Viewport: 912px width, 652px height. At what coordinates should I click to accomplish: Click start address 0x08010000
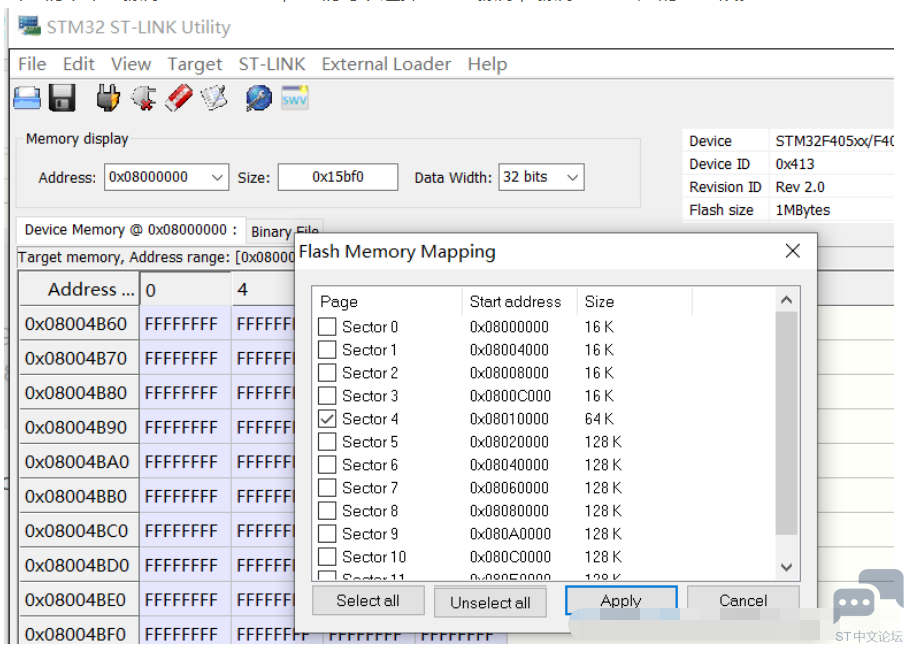pyautogui.click(x=510, y=419)
